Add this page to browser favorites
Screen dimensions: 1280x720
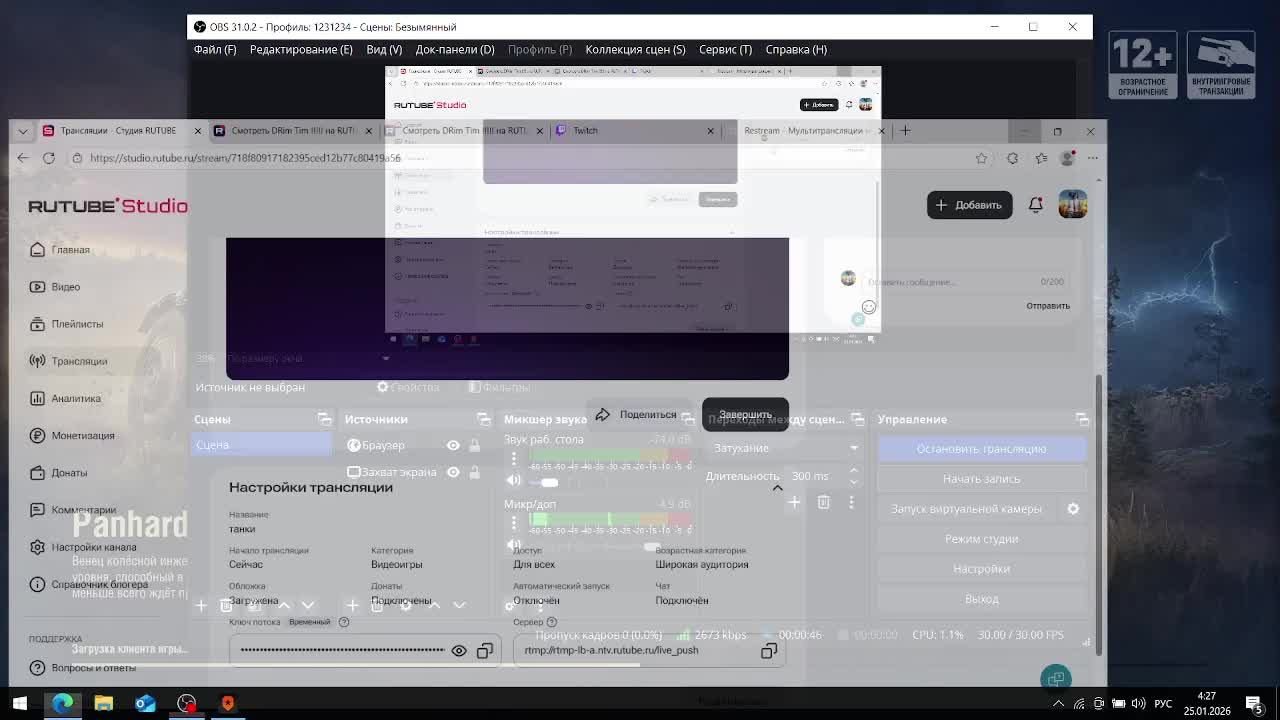(981, 158)
